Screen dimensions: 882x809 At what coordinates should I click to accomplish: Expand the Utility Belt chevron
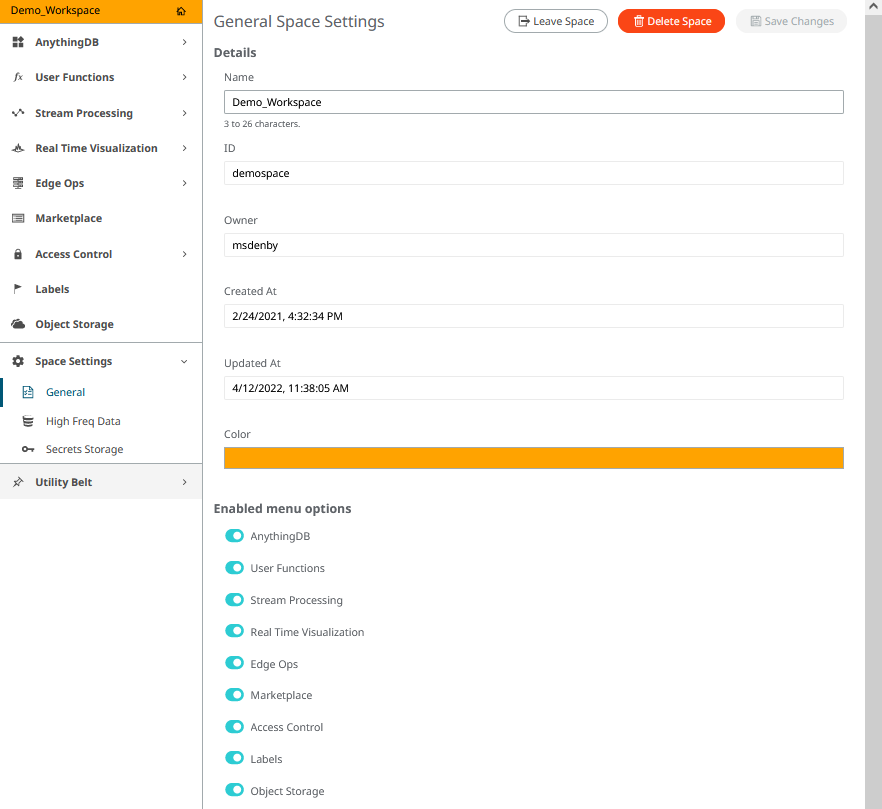[x=184, y=482]
